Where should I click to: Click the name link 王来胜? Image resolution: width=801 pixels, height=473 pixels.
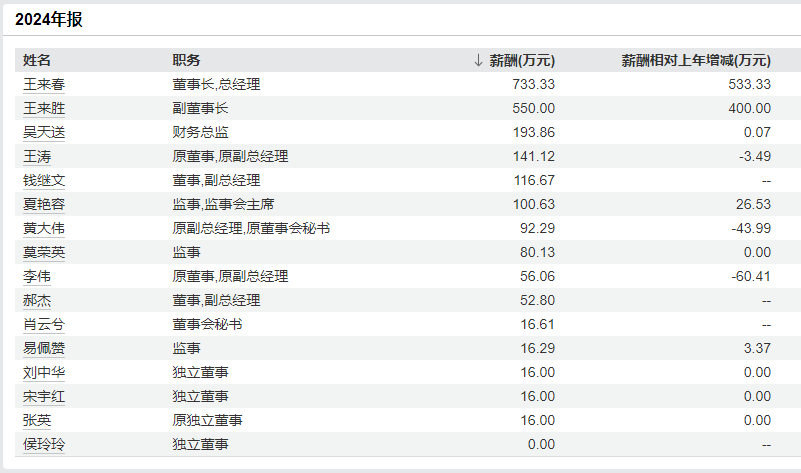(44, 108)
